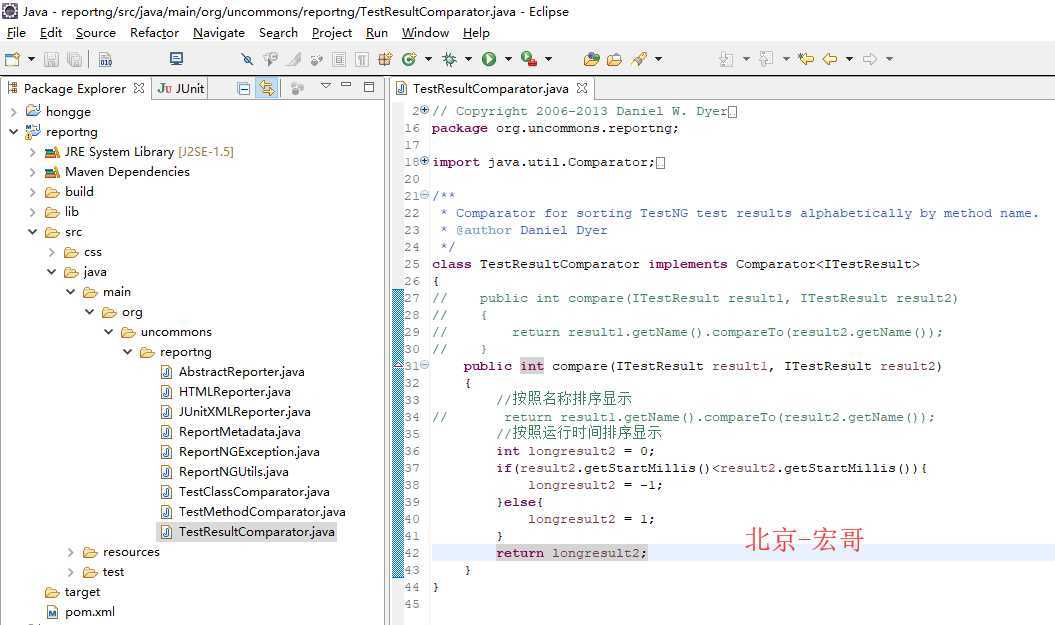Expand the hongge project
Image resolution: width=1055 pixels, height=625 pixels.
pos(13,112)
